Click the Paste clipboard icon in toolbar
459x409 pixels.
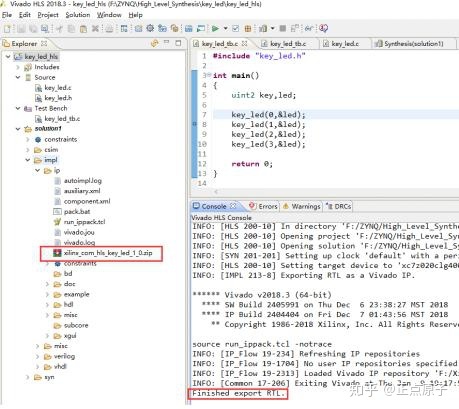pos(83,29)
